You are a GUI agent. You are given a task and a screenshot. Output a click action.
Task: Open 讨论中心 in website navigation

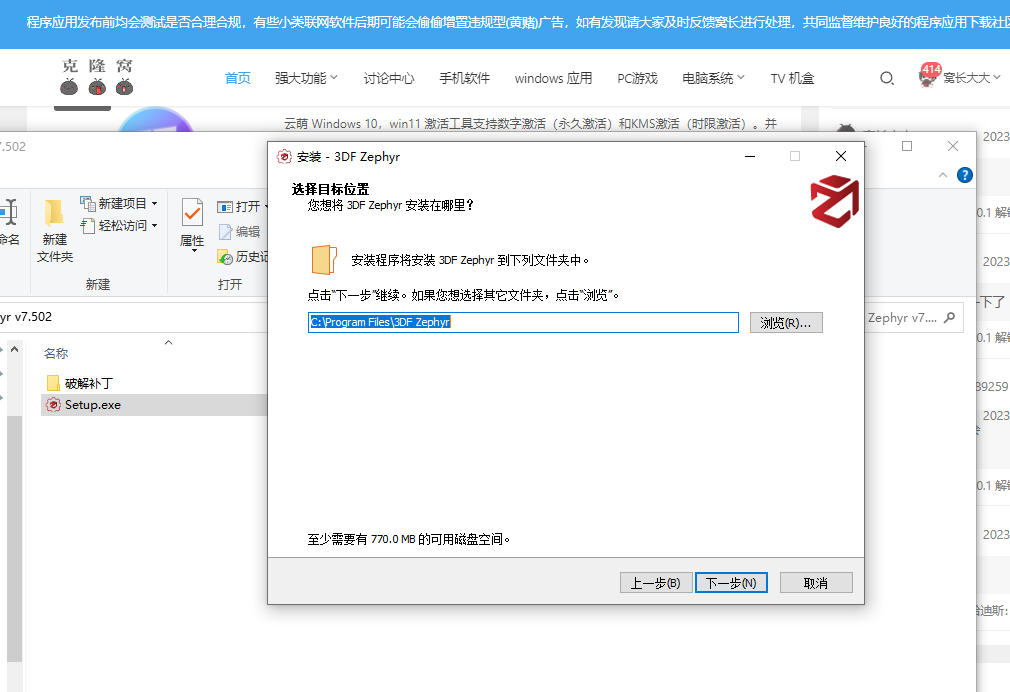(x=389, y=78)
